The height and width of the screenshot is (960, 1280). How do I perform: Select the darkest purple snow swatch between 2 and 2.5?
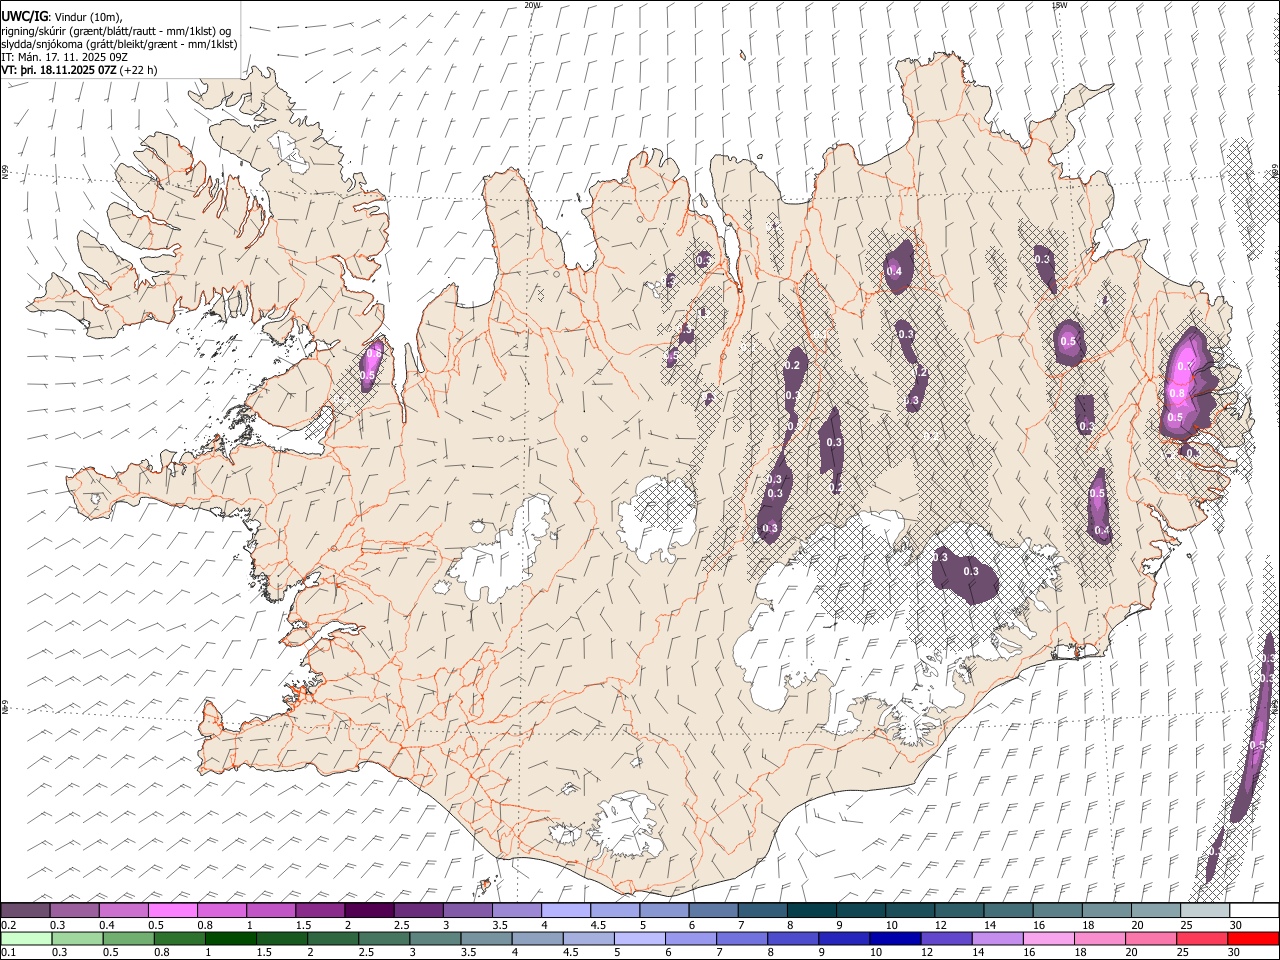click(x=369, y=910)
